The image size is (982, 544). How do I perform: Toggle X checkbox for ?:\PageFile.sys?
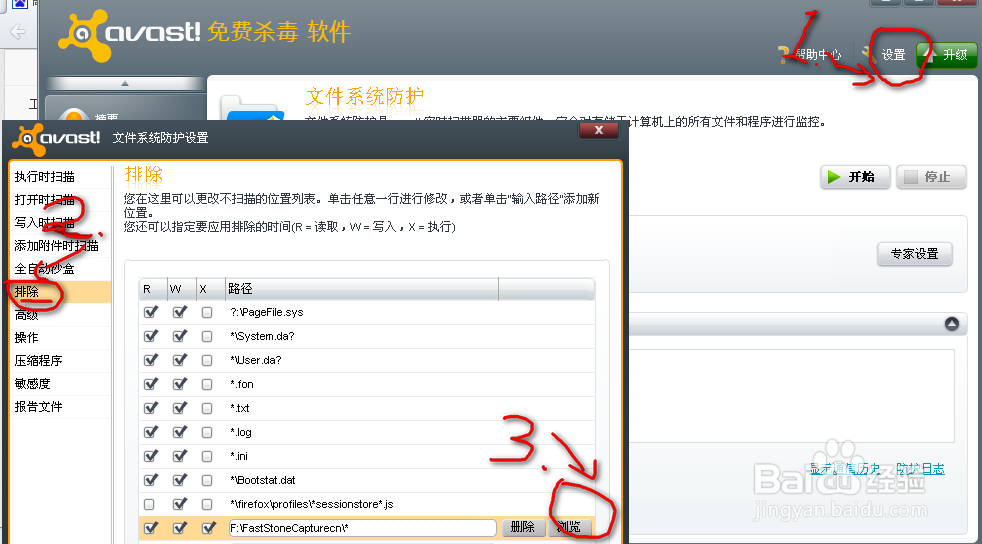pyautogui.click(x=207, y=312)
